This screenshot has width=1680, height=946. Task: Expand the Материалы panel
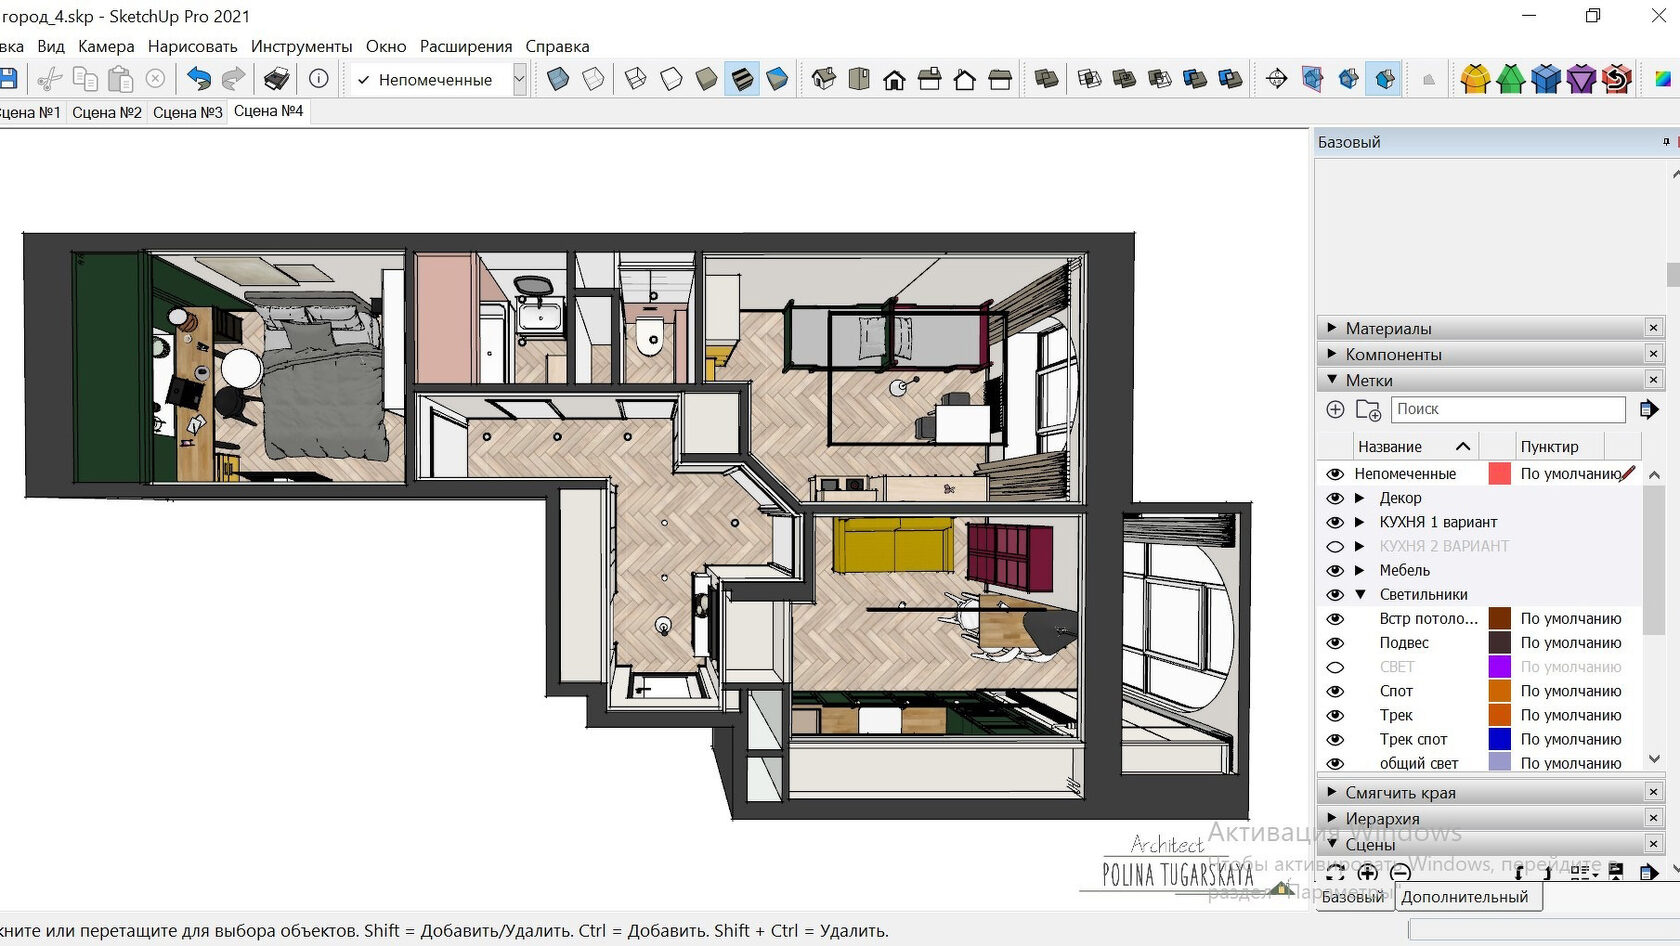click(1332, 327)
